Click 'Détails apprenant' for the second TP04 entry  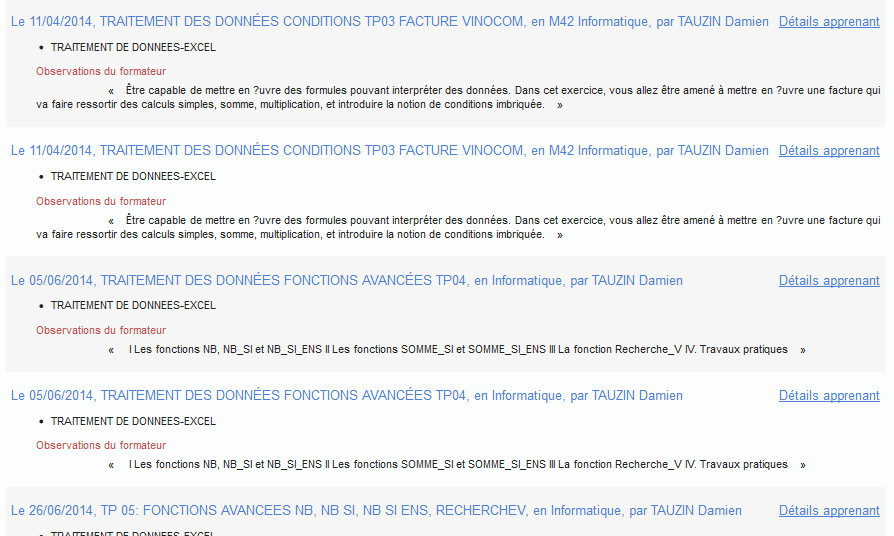[829, 395]
